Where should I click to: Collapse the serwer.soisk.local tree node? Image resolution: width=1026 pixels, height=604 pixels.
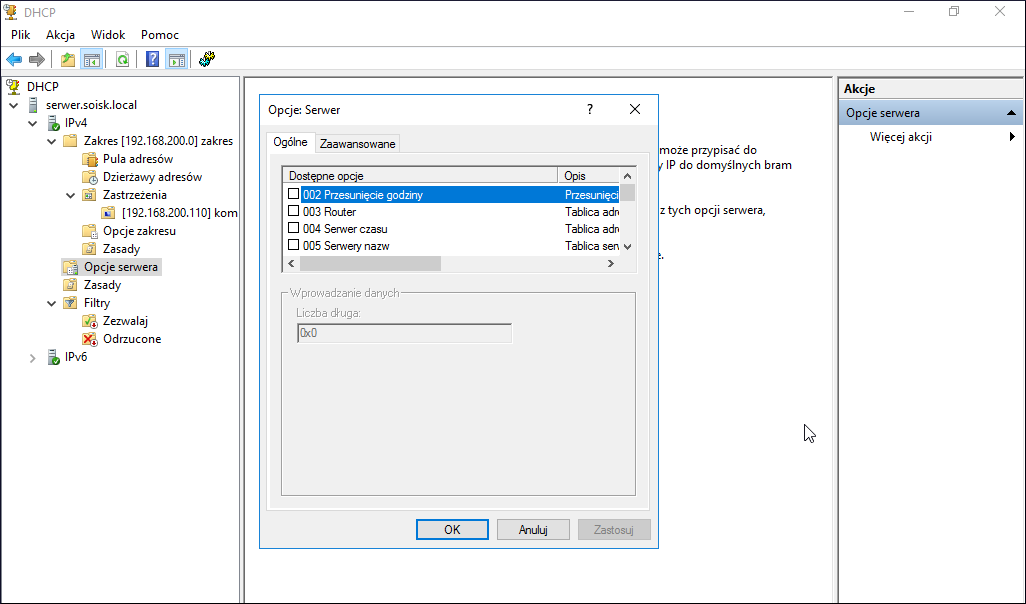coord(14,105)
